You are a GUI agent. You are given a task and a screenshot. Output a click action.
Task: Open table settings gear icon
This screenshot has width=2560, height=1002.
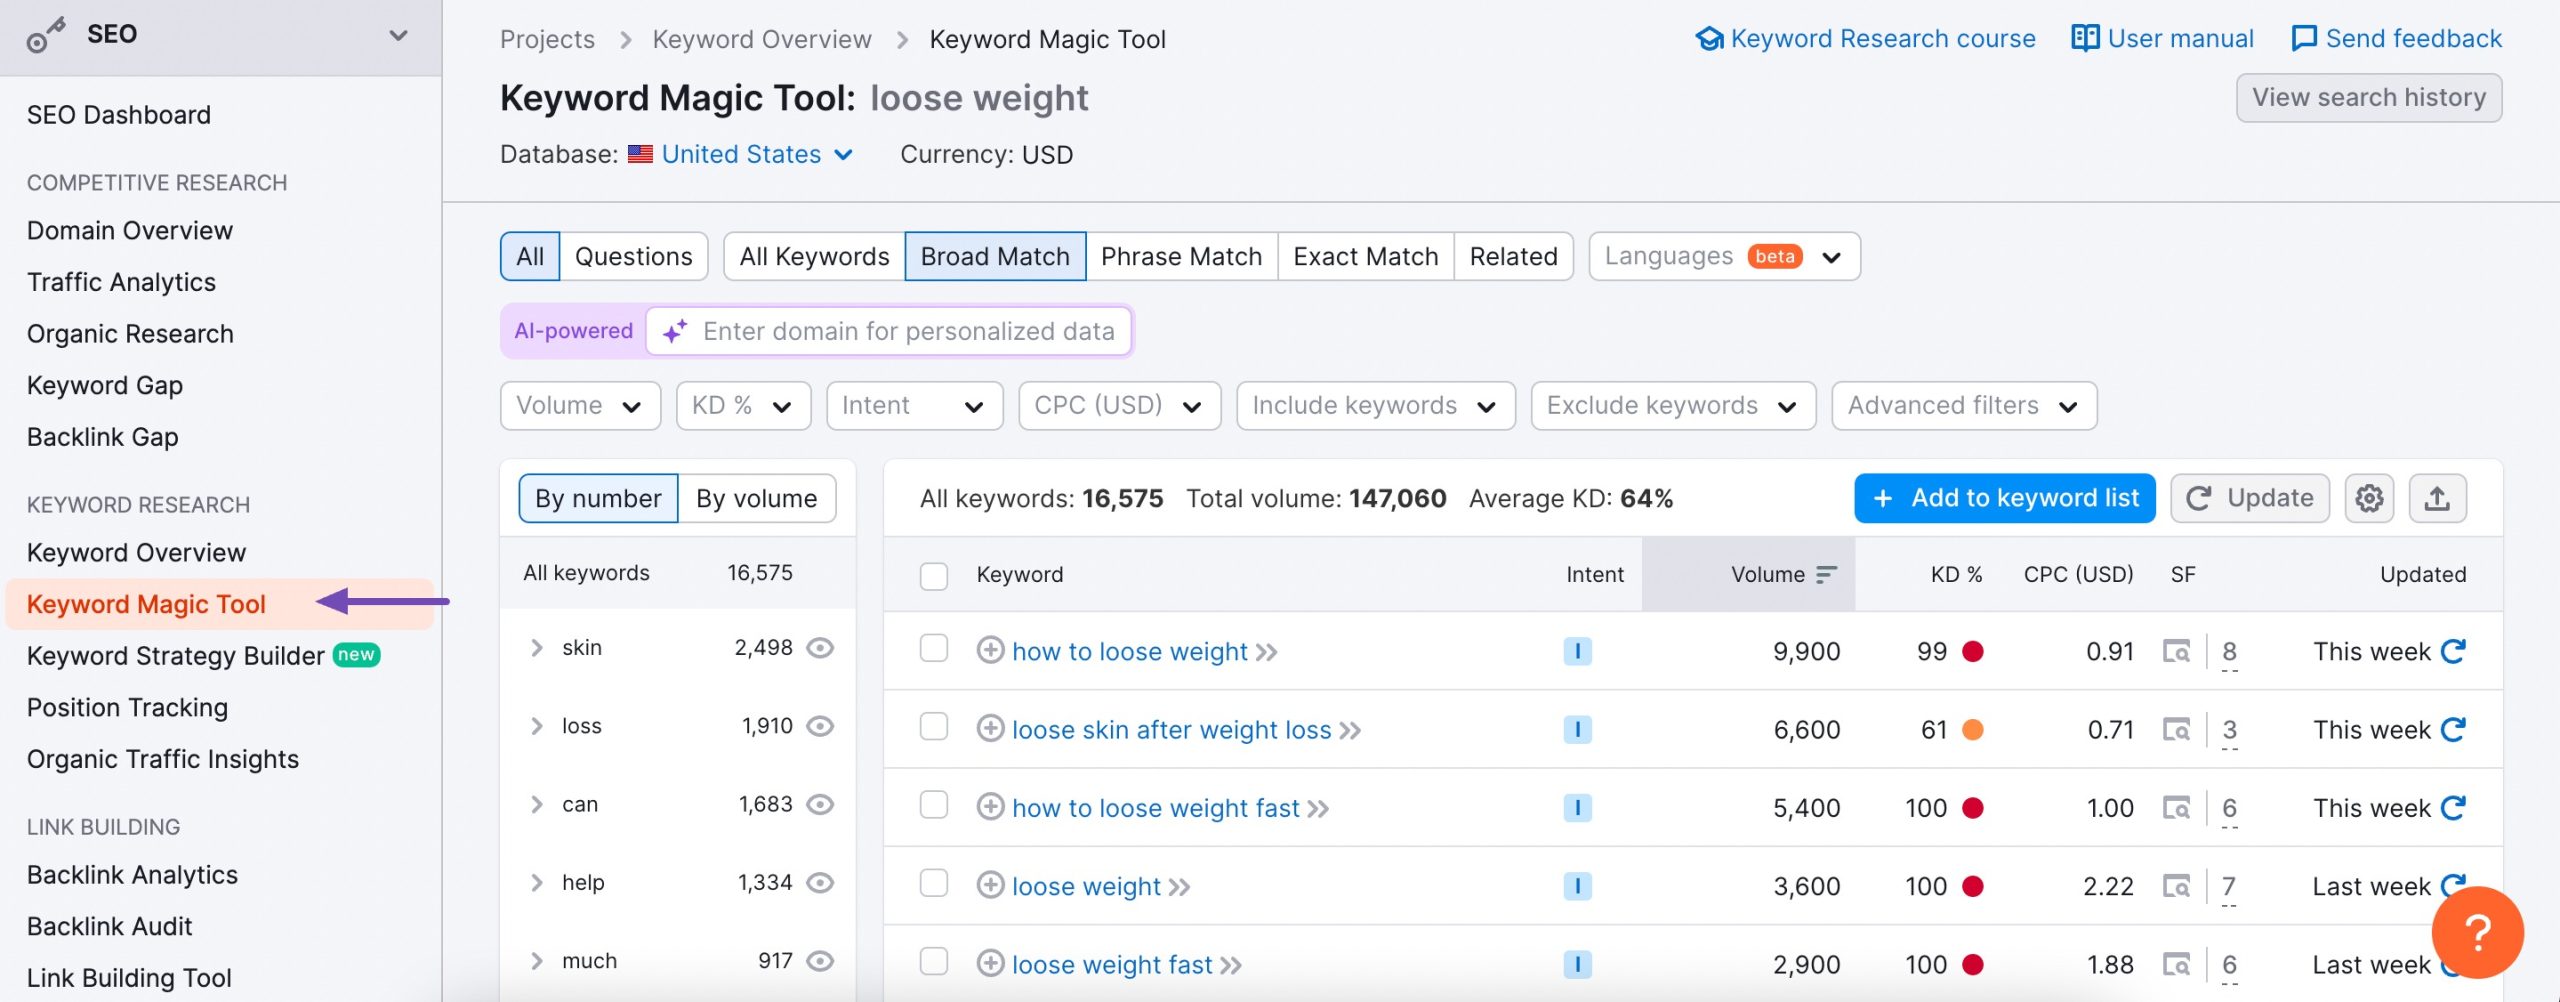[2368, 498]
